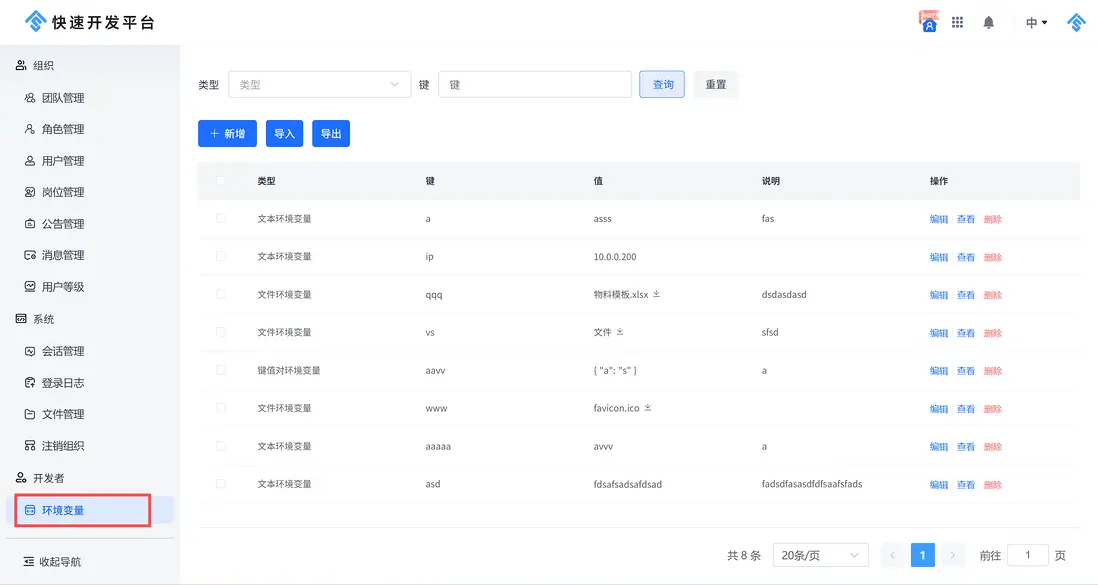
Task: Click the 查询 search button
Action: click(663, 85)
